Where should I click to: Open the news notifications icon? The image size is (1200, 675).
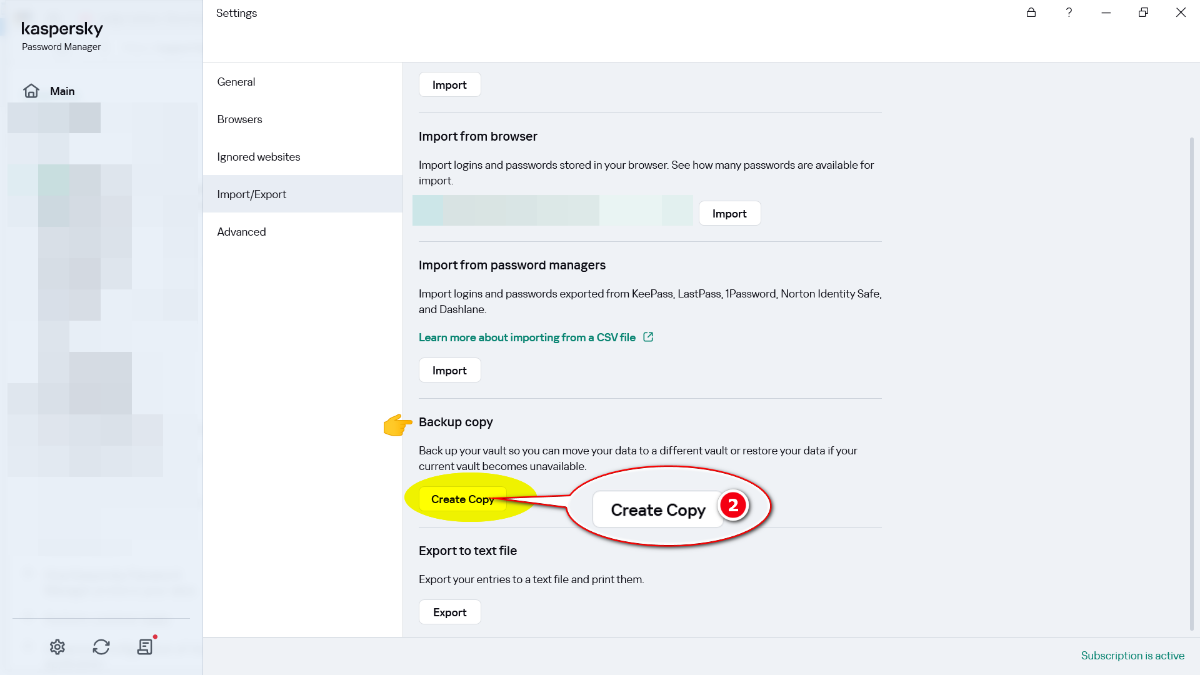[145, 647]
